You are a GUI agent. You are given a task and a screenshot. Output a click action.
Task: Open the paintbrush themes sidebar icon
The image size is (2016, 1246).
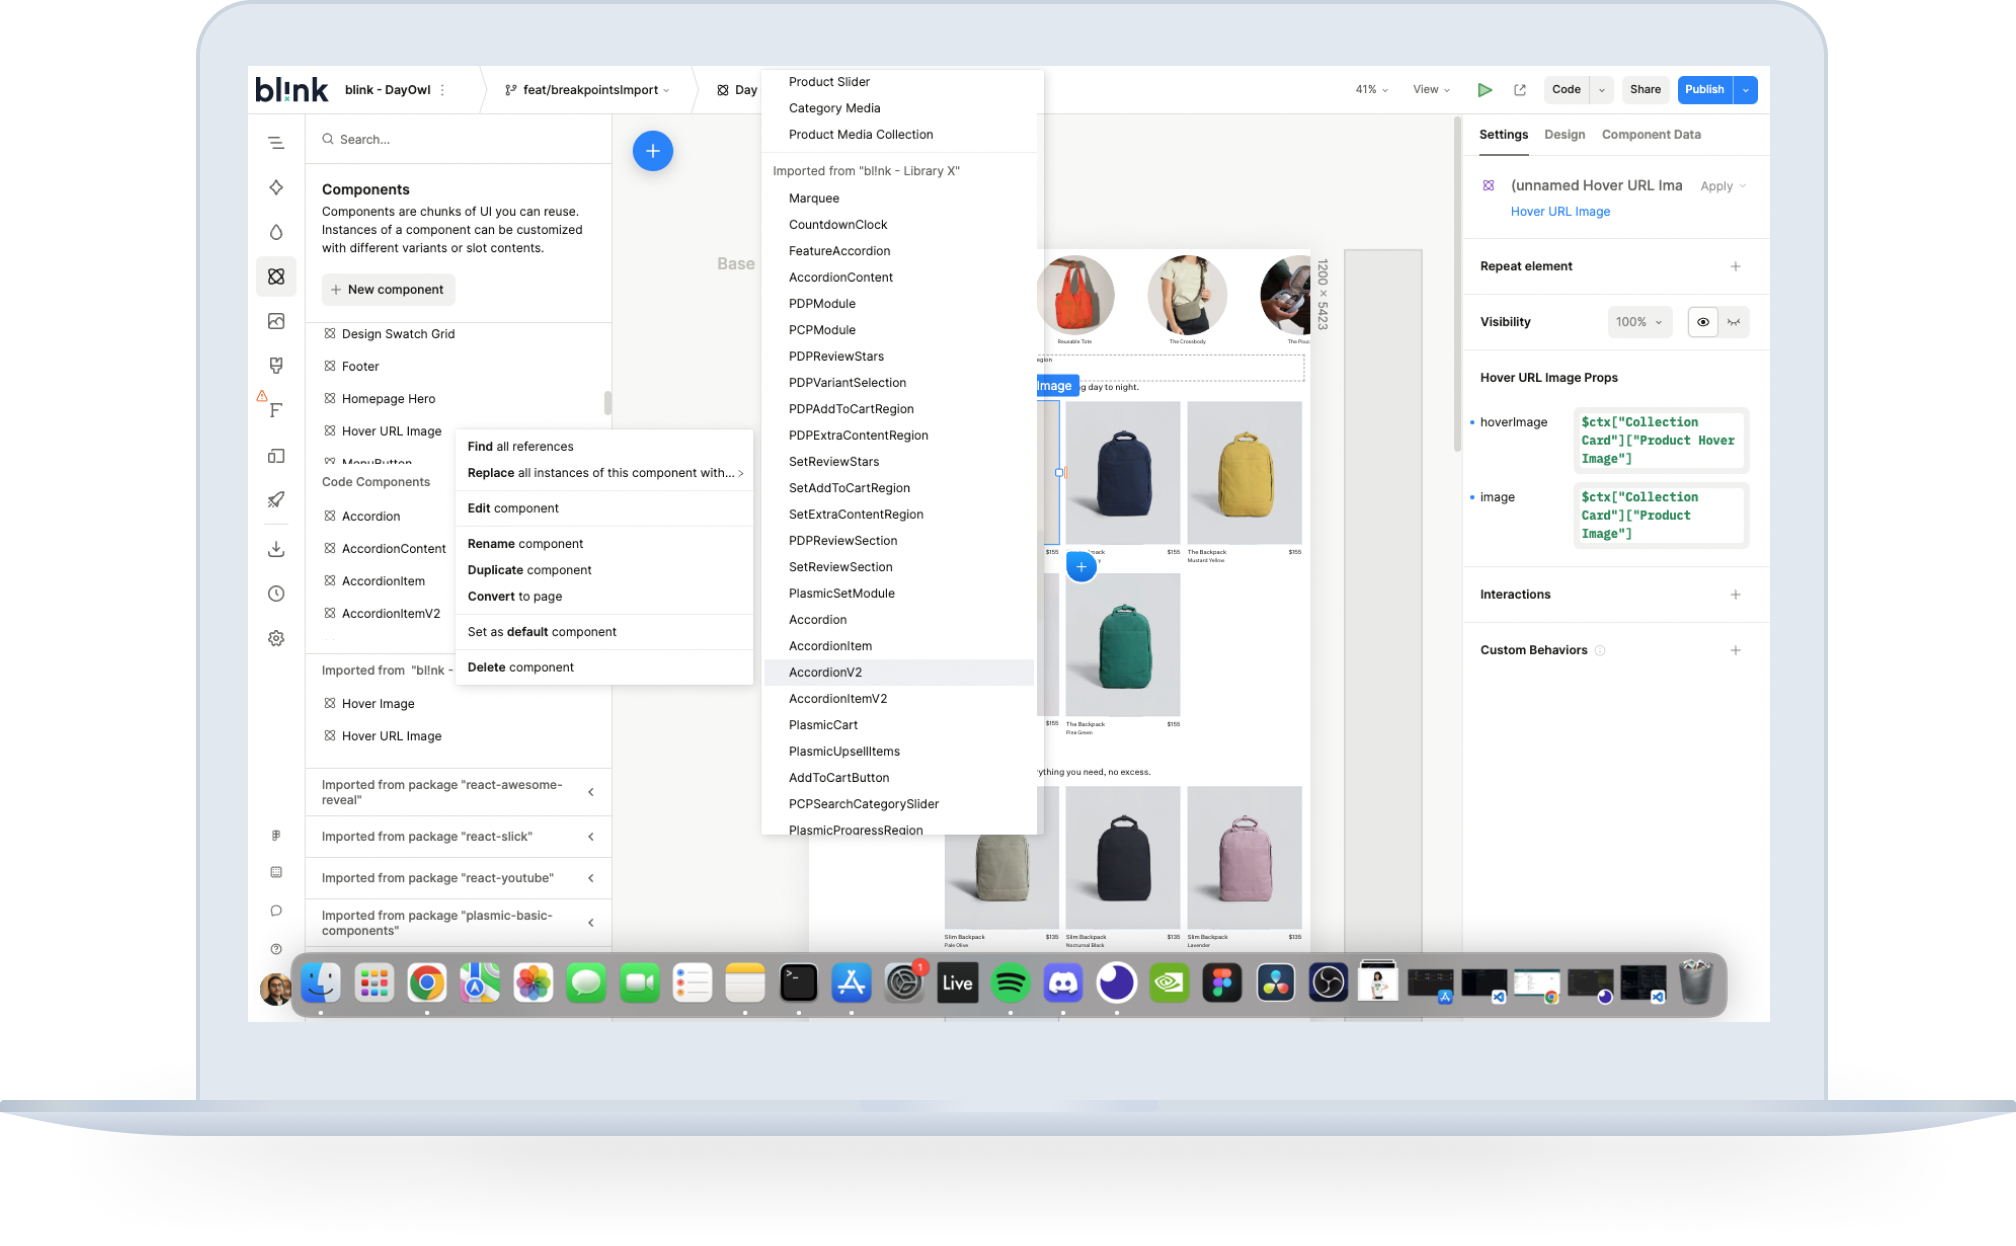[x=276, y=365]
